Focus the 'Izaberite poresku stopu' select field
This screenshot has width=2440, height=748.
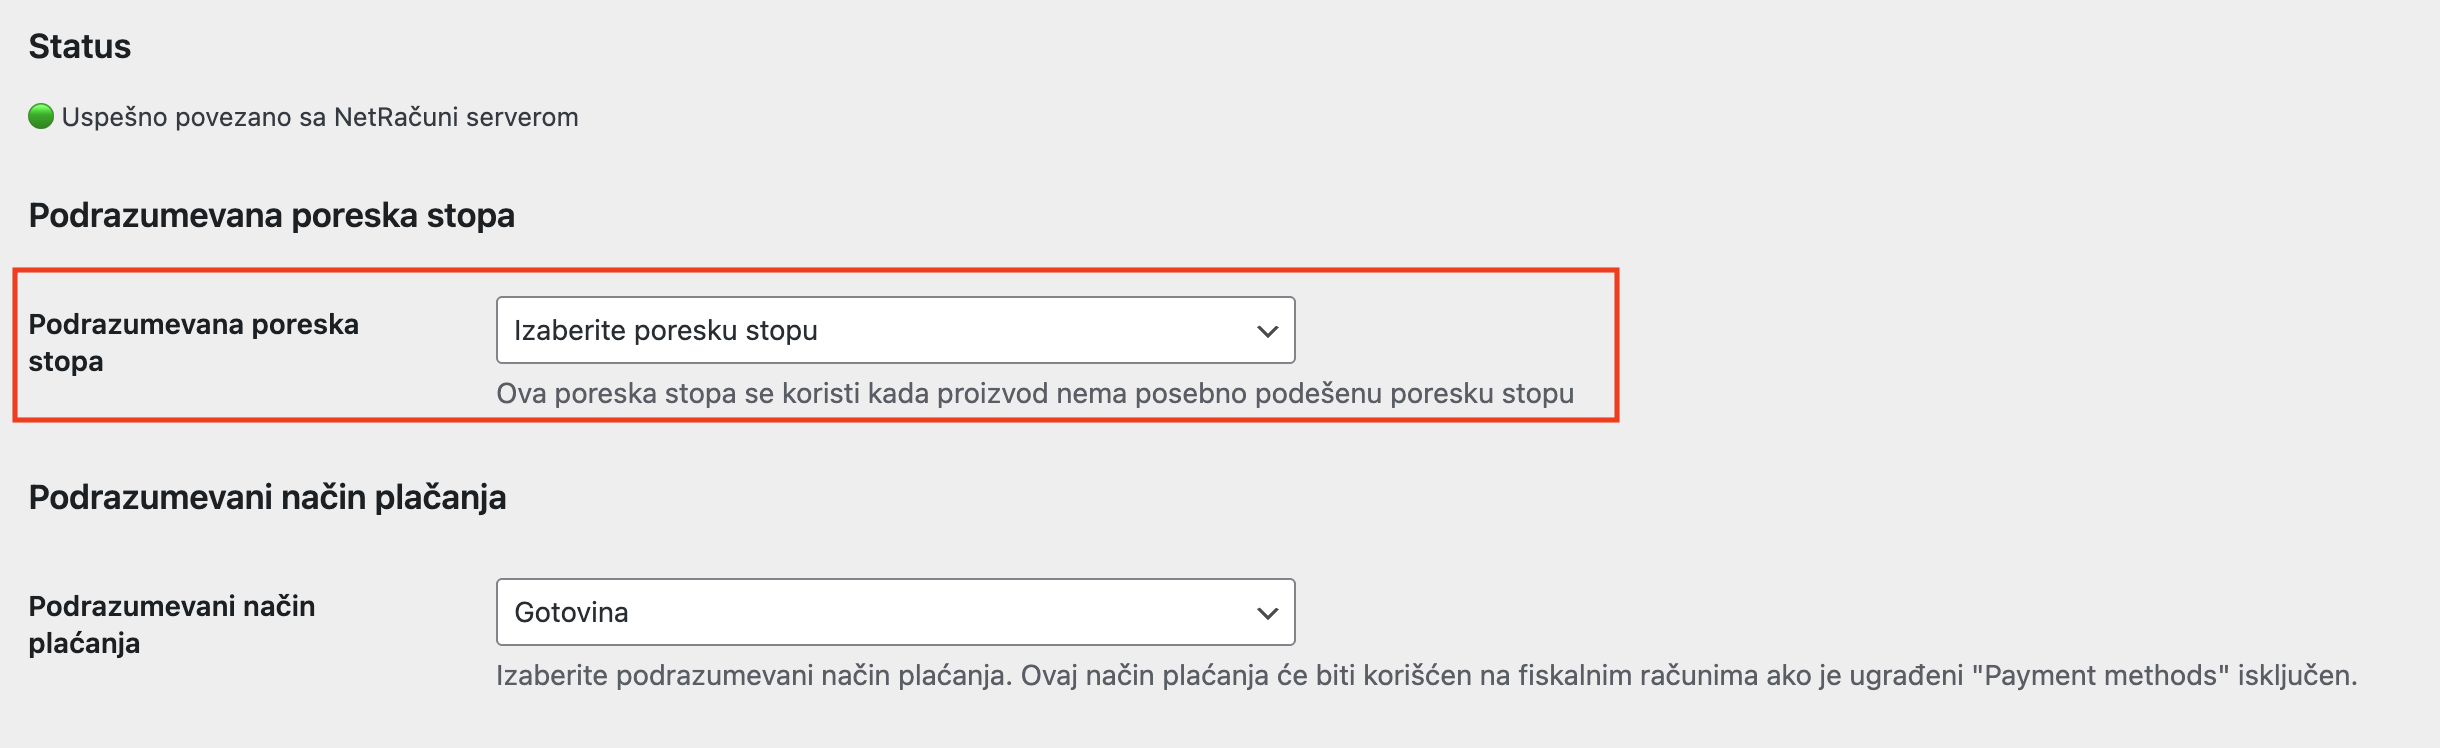point(895,330)
